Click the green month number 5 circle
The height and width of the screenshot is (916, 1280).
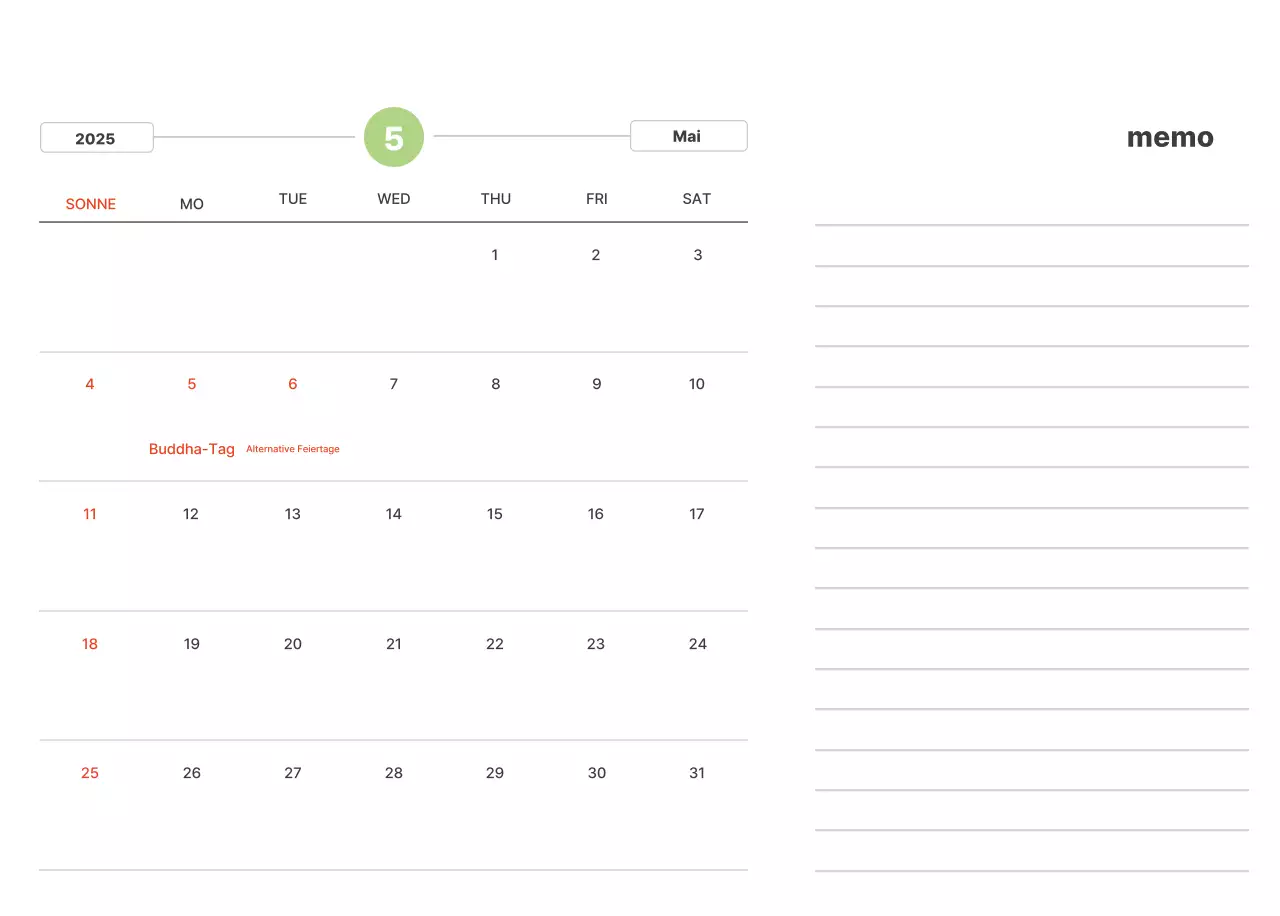[394, 137]
